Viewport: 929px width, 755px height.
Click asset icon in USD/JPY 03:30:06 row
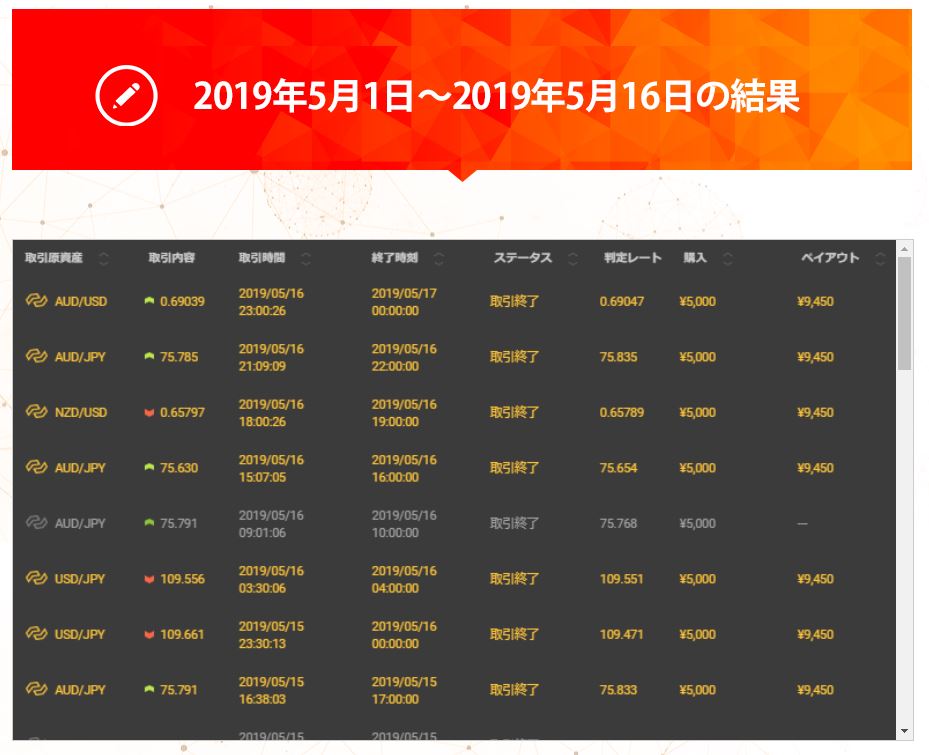[x=36, y=578]
